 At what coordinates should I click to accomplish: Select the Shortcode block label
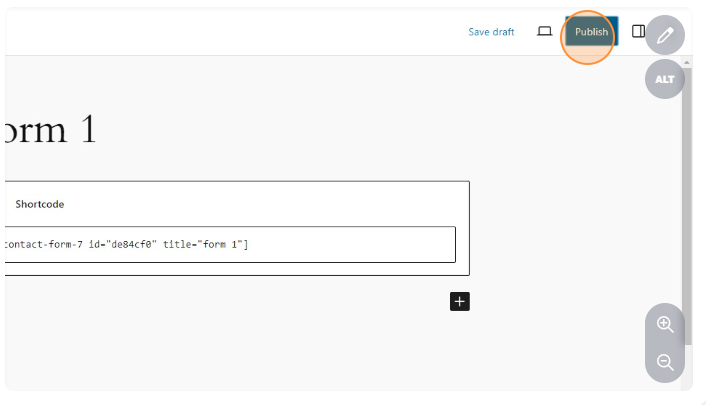click(x=40, y=204)
